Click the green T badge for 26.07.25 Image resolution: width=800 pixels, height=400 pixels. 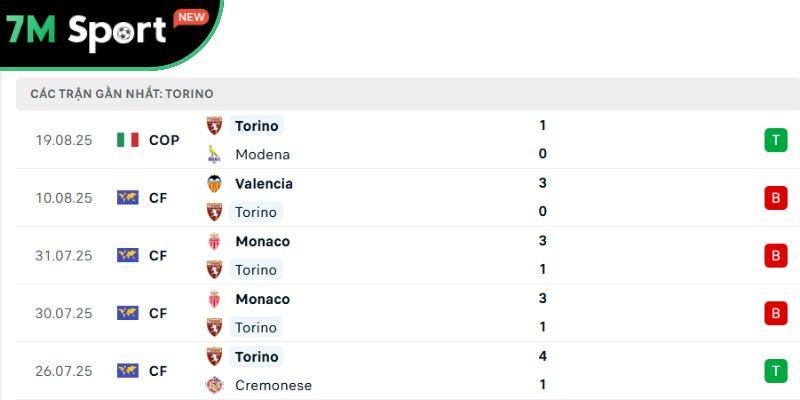coord(775,371)
